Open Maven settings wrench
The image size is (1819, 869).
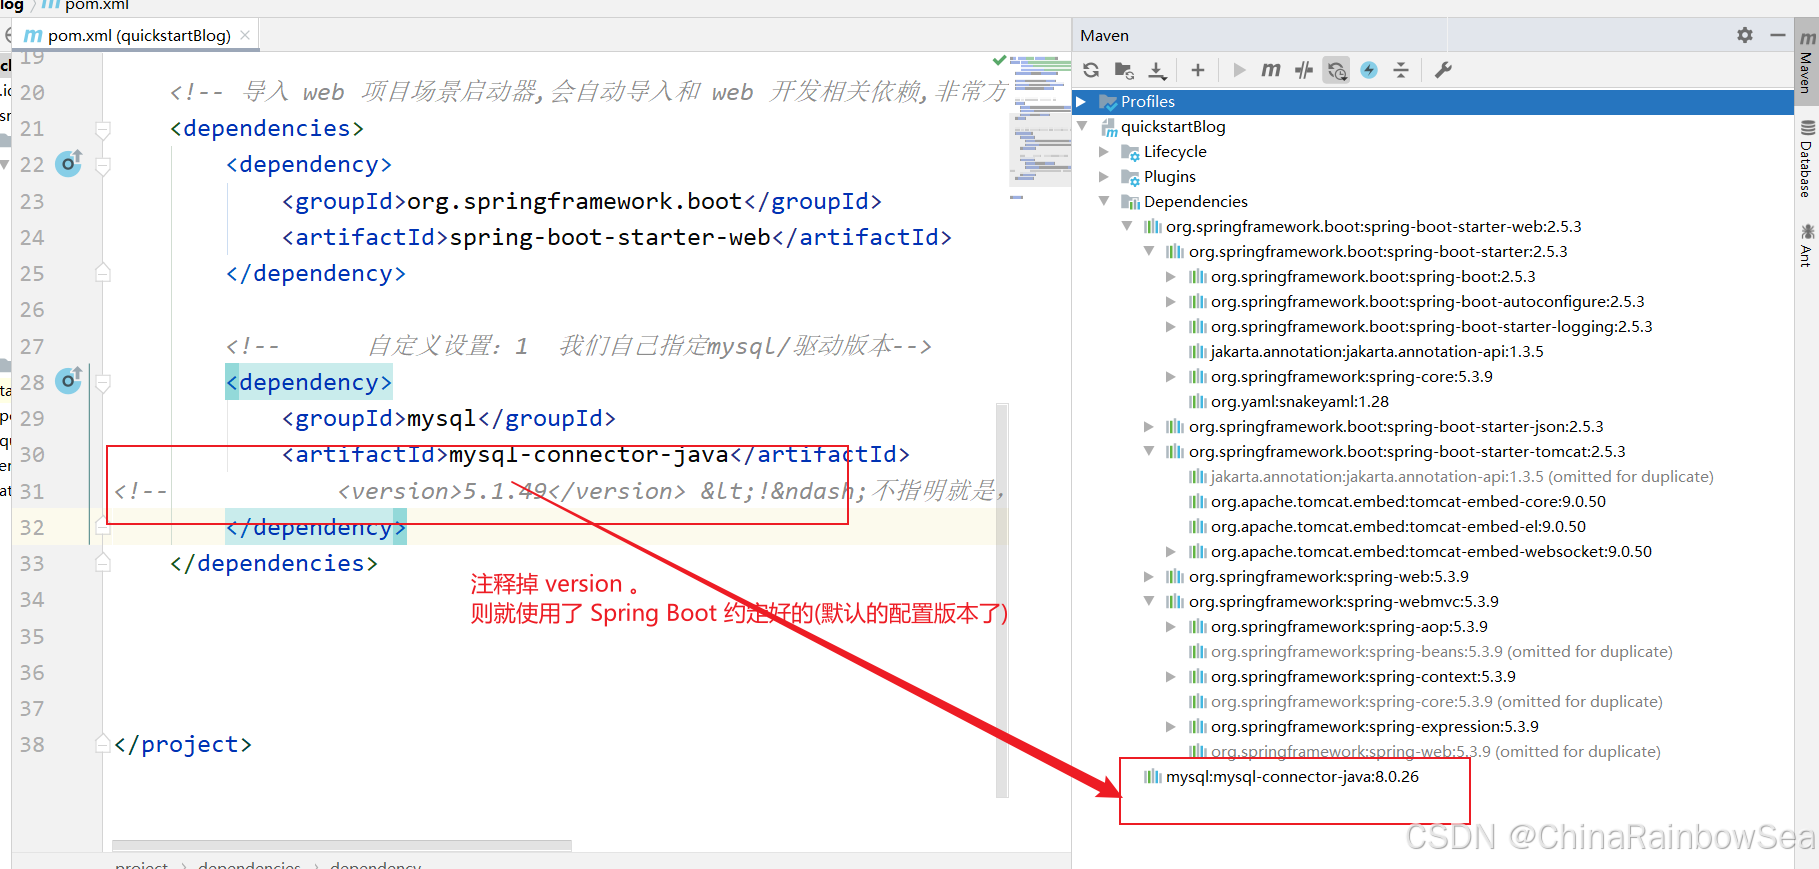coord(1443,70)
